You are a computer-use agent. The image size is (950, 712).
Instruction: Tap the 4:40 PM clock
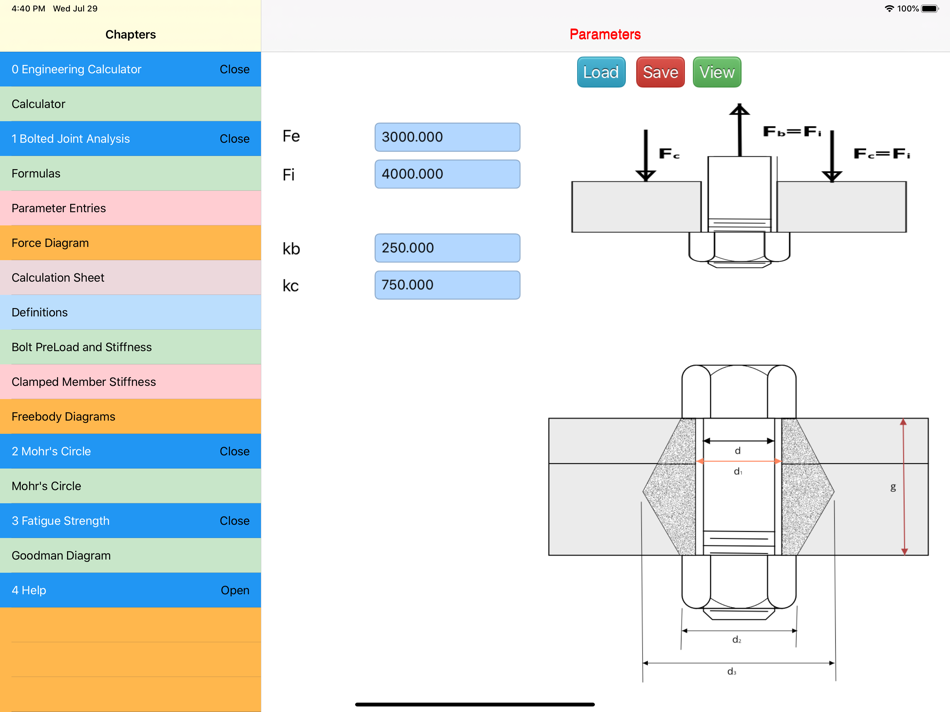(28, 8)
